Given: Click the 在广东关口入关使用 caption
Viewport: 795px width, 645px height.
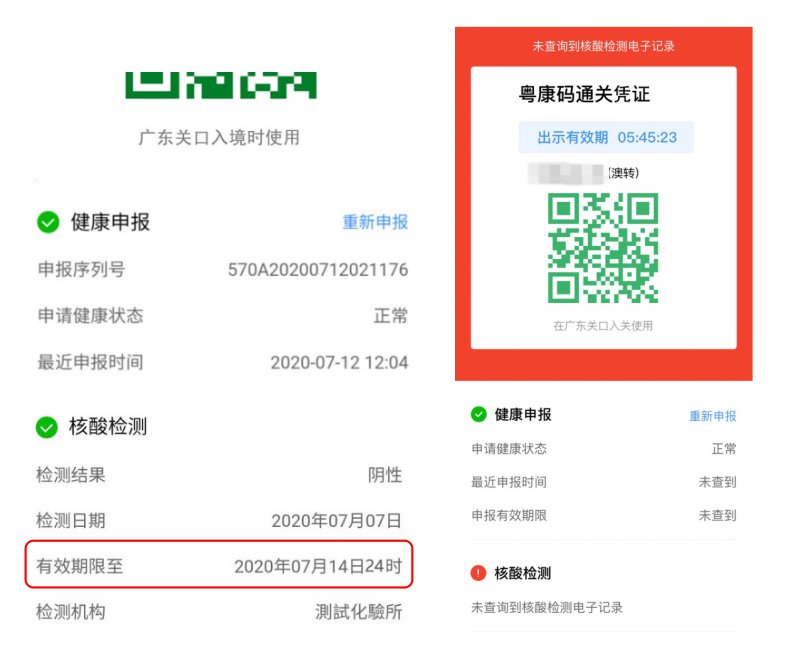Looking at the screenshot, I should click(x=603, y=326).
